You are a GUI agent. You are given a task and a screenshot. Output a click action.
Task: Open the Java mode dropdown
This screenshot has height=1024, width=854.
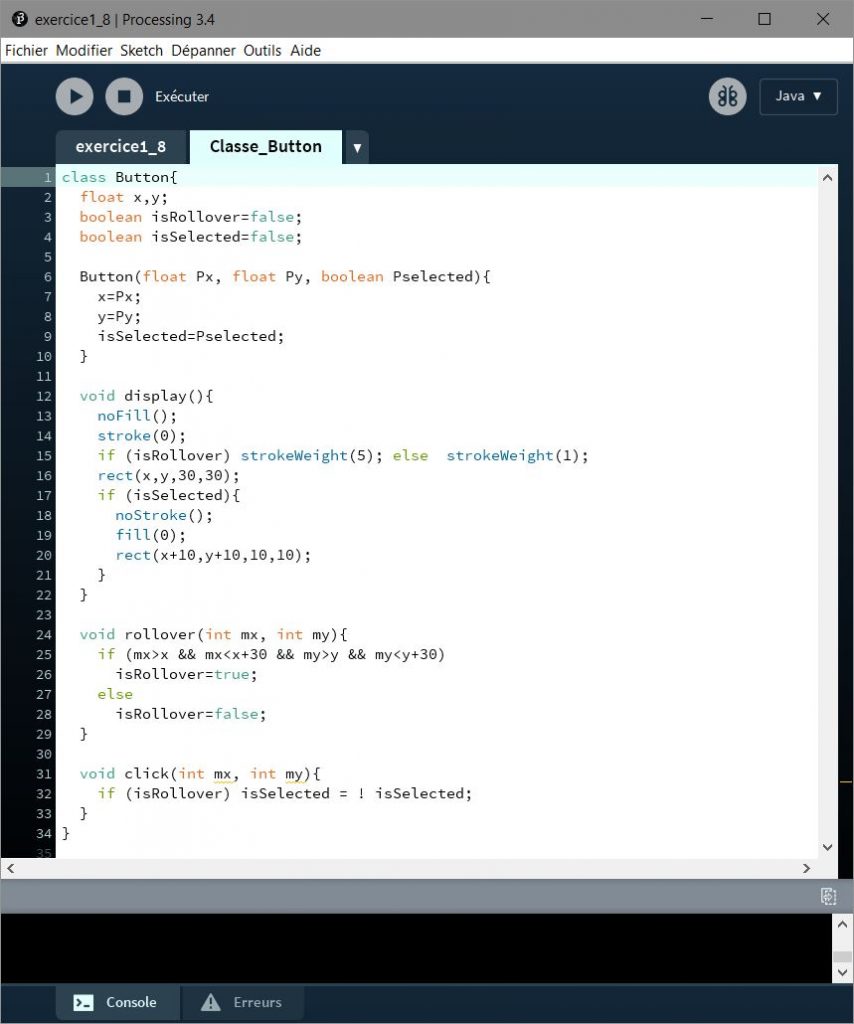coord(798,97)
